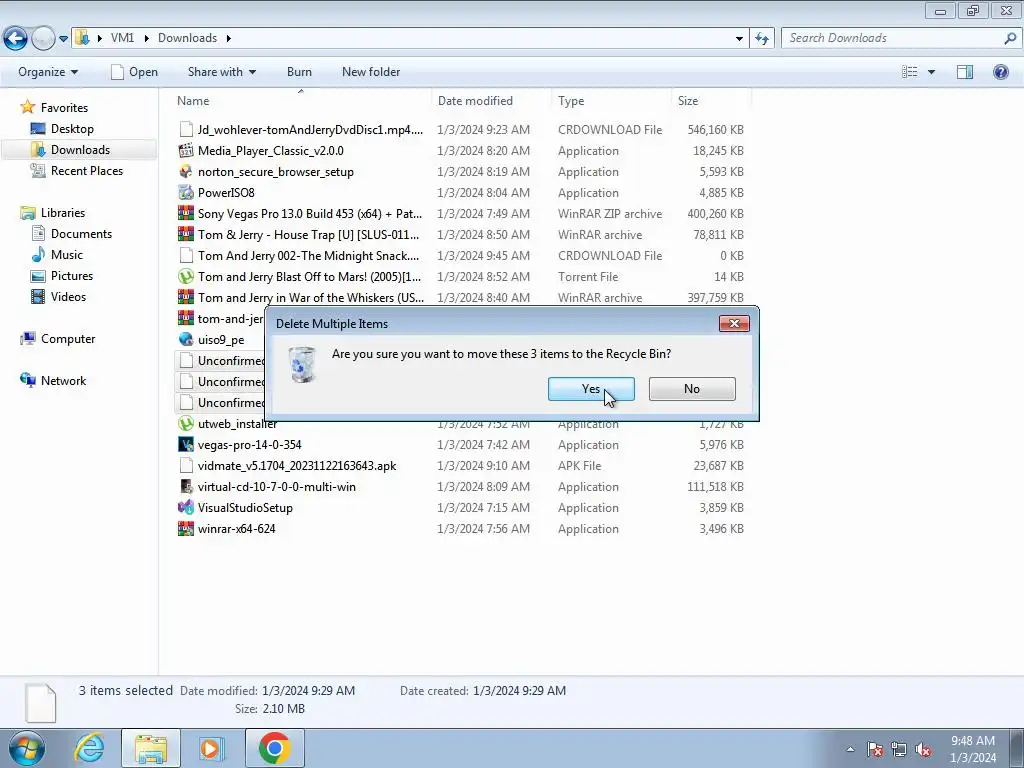
Task: Select Computer in the navigation pane
Action: pos(68,339)
